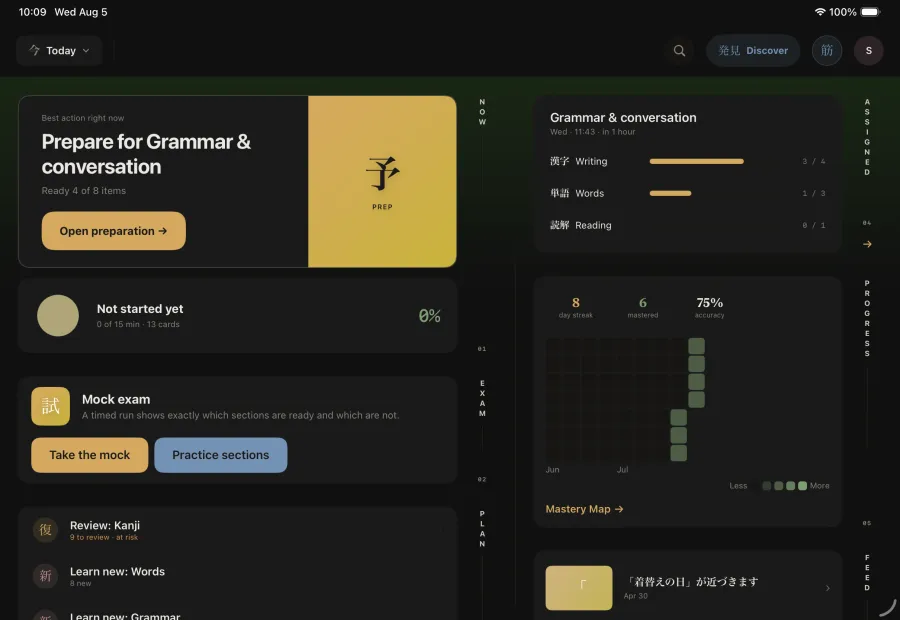The width and height of the screenshot is (900, 620).
Task: Tap the yellow 予 PREP tile
Action: [382, 181]
